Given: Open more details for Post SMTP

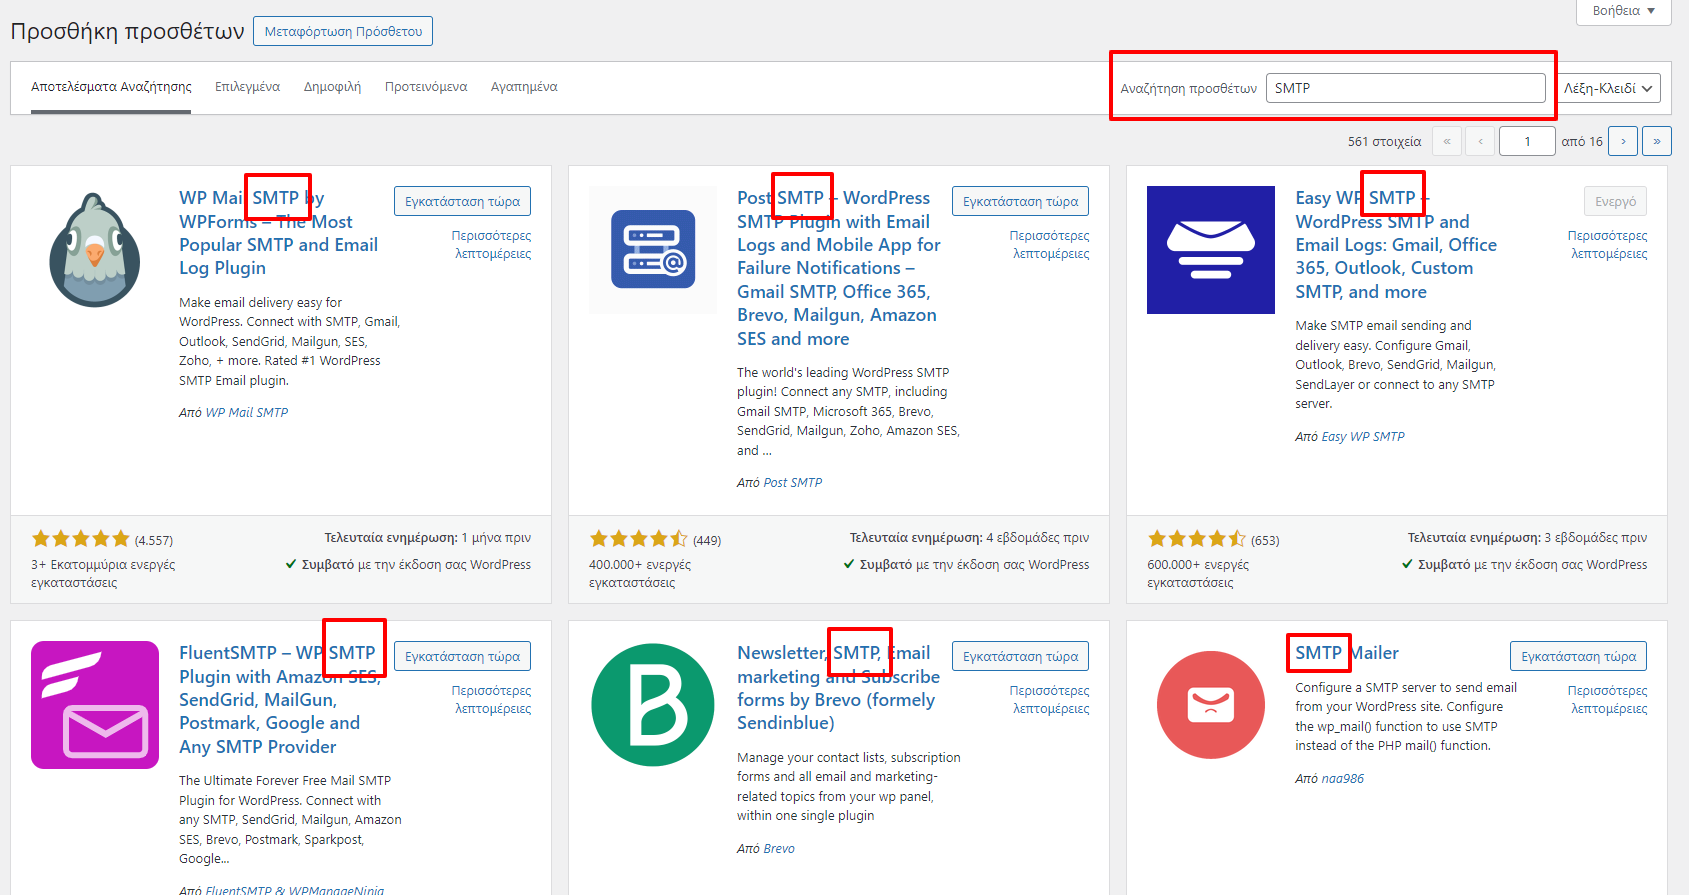Looking at the screenshot, I should point(1049,245).
